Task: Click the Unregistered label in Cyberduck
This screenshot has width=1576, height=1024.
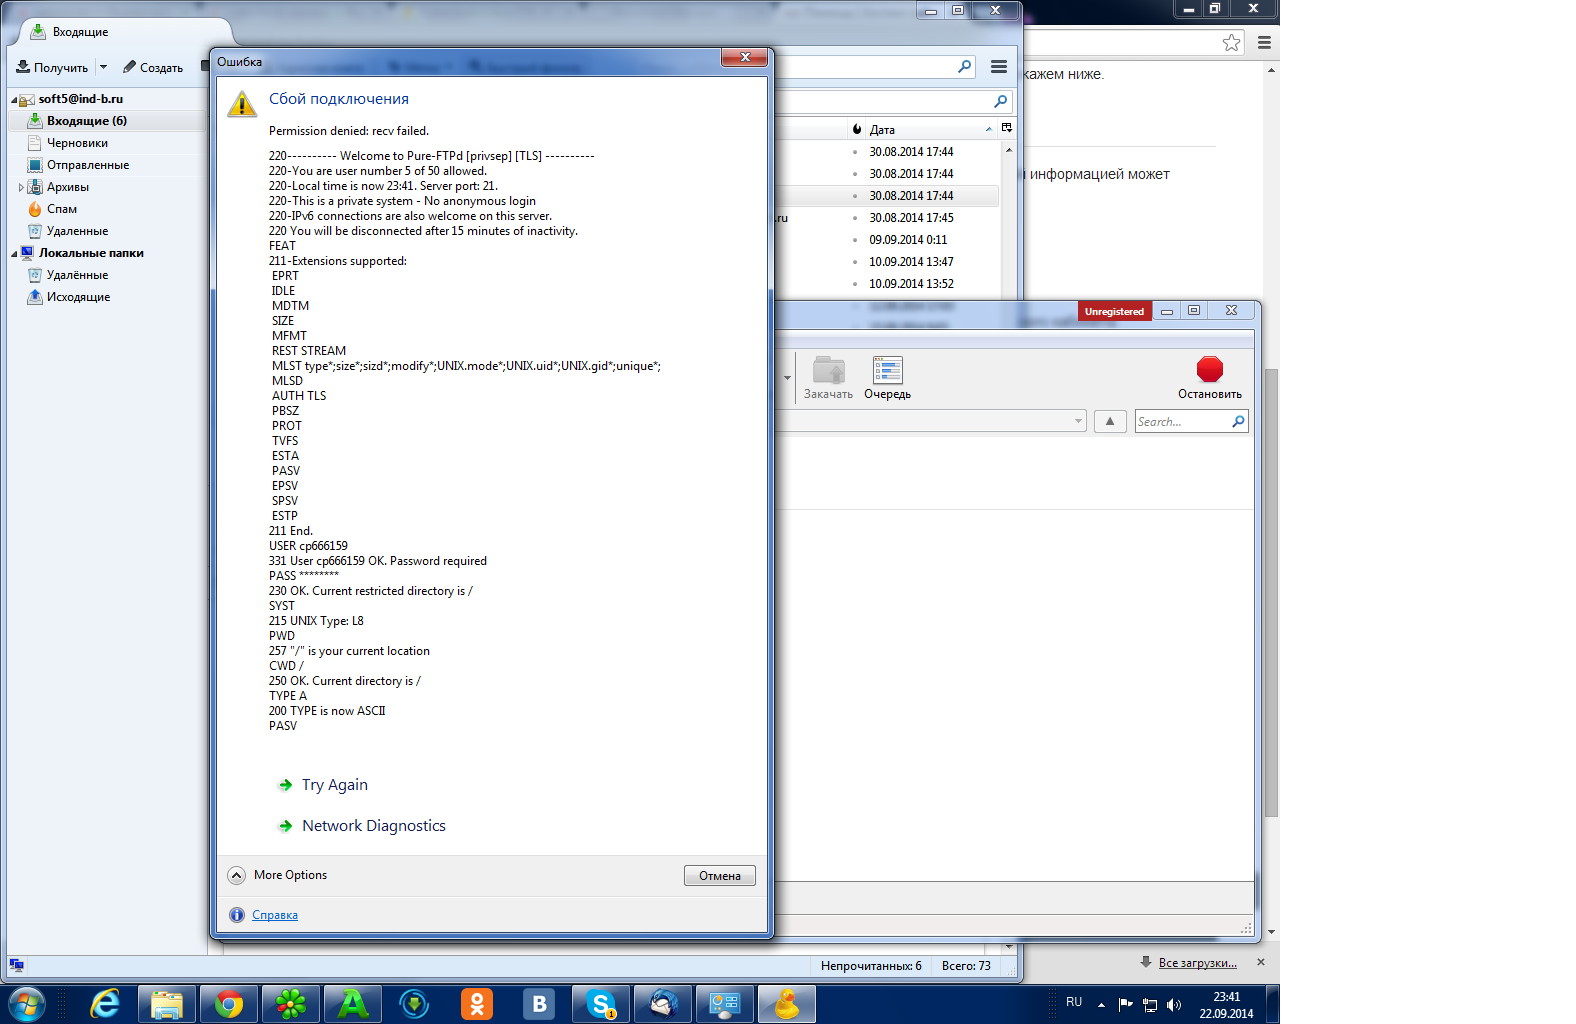Action: [1114, 312]
